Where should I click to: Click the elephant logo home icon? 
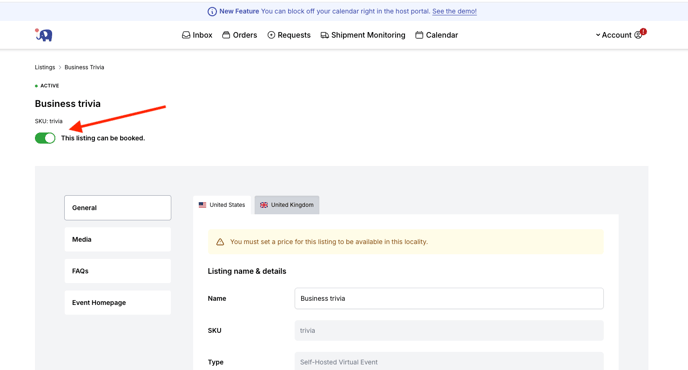pos(44,35)
